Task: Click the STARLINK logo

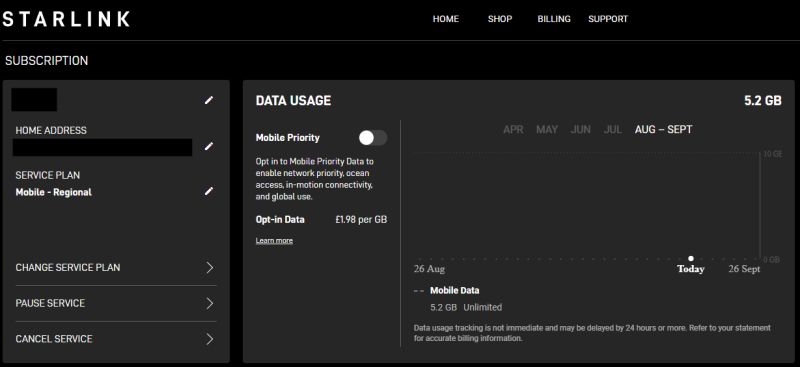Action: pos(66,19)
